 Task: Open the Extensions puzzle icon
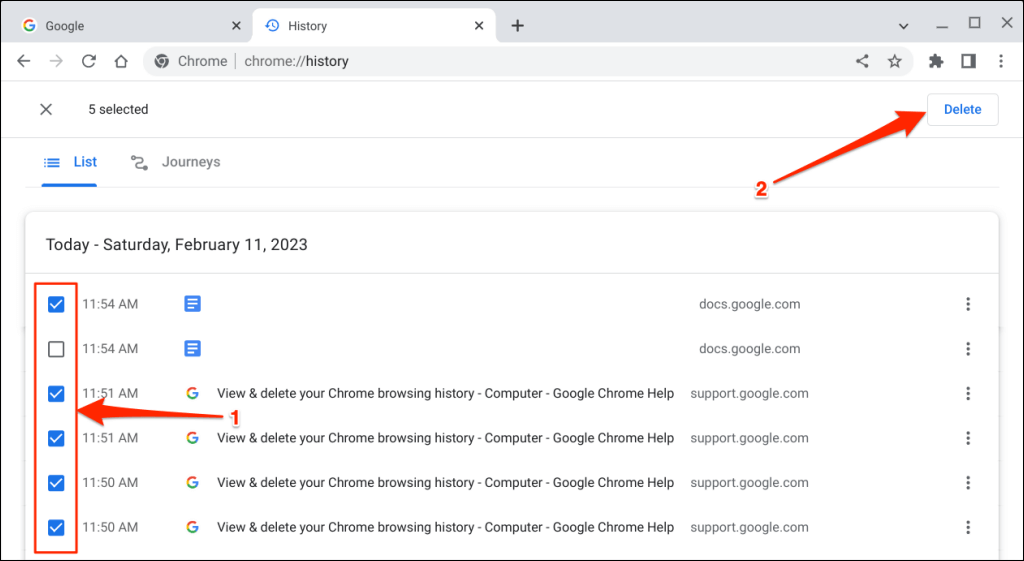[936, 61]
